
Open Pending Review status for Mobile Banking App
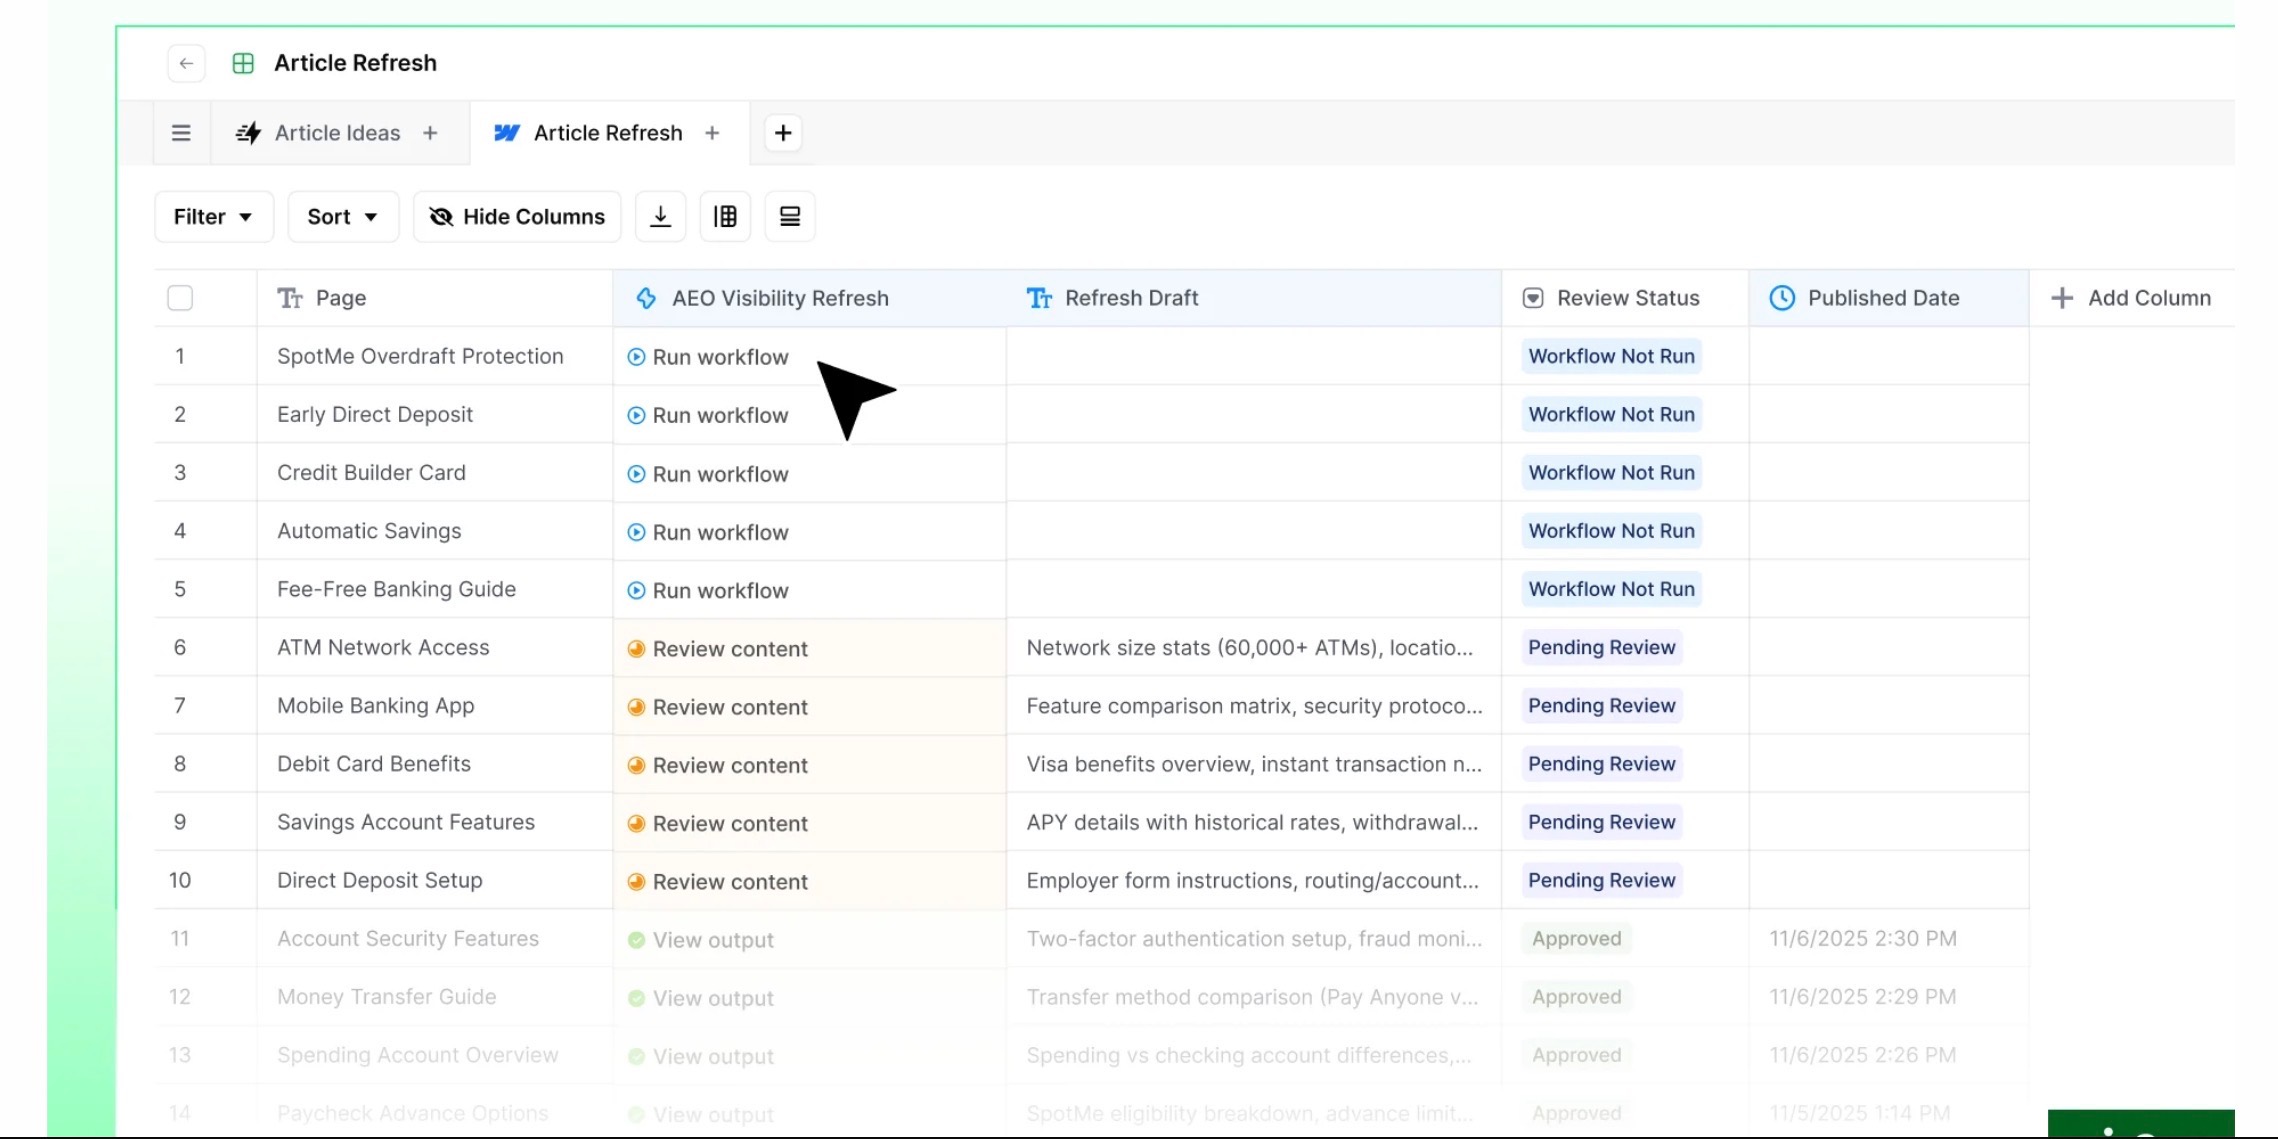tap(1601, 705)
